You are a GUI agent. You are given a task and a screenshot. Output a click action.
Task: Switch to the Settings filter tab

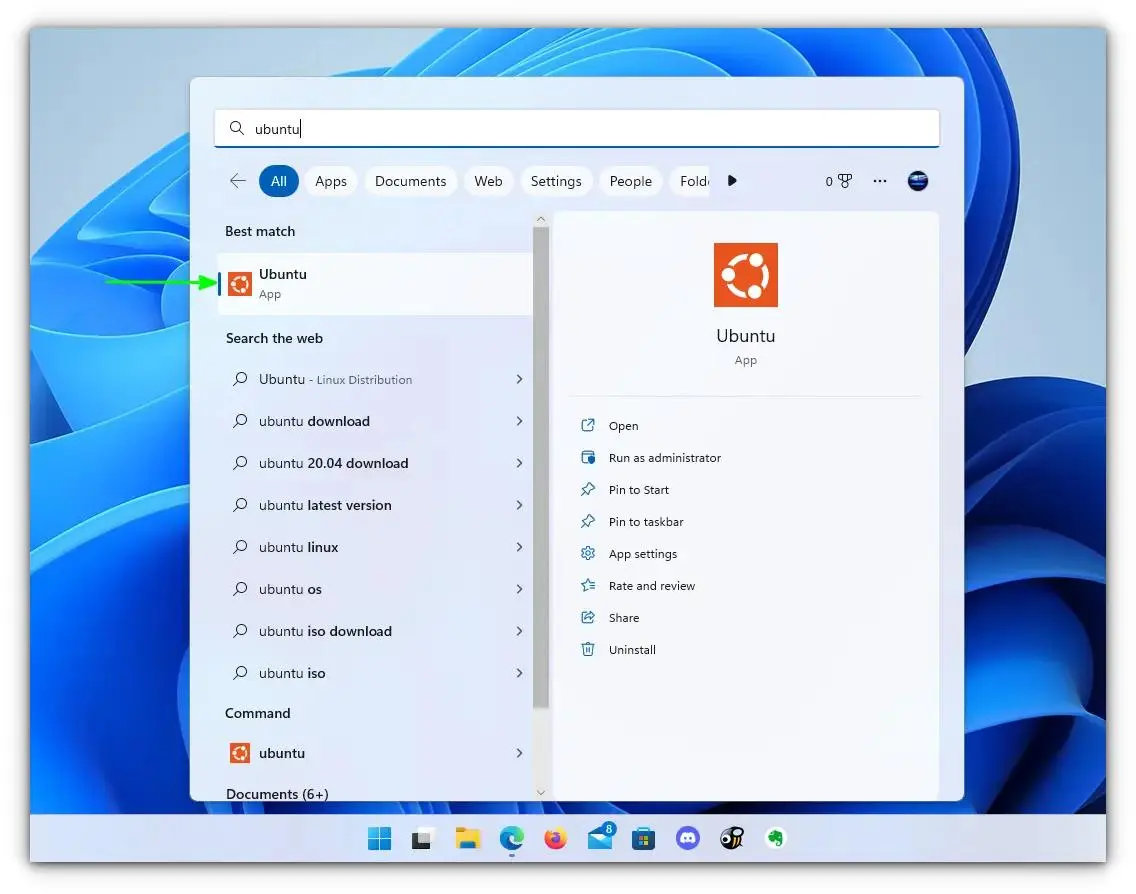coord(556,181)
